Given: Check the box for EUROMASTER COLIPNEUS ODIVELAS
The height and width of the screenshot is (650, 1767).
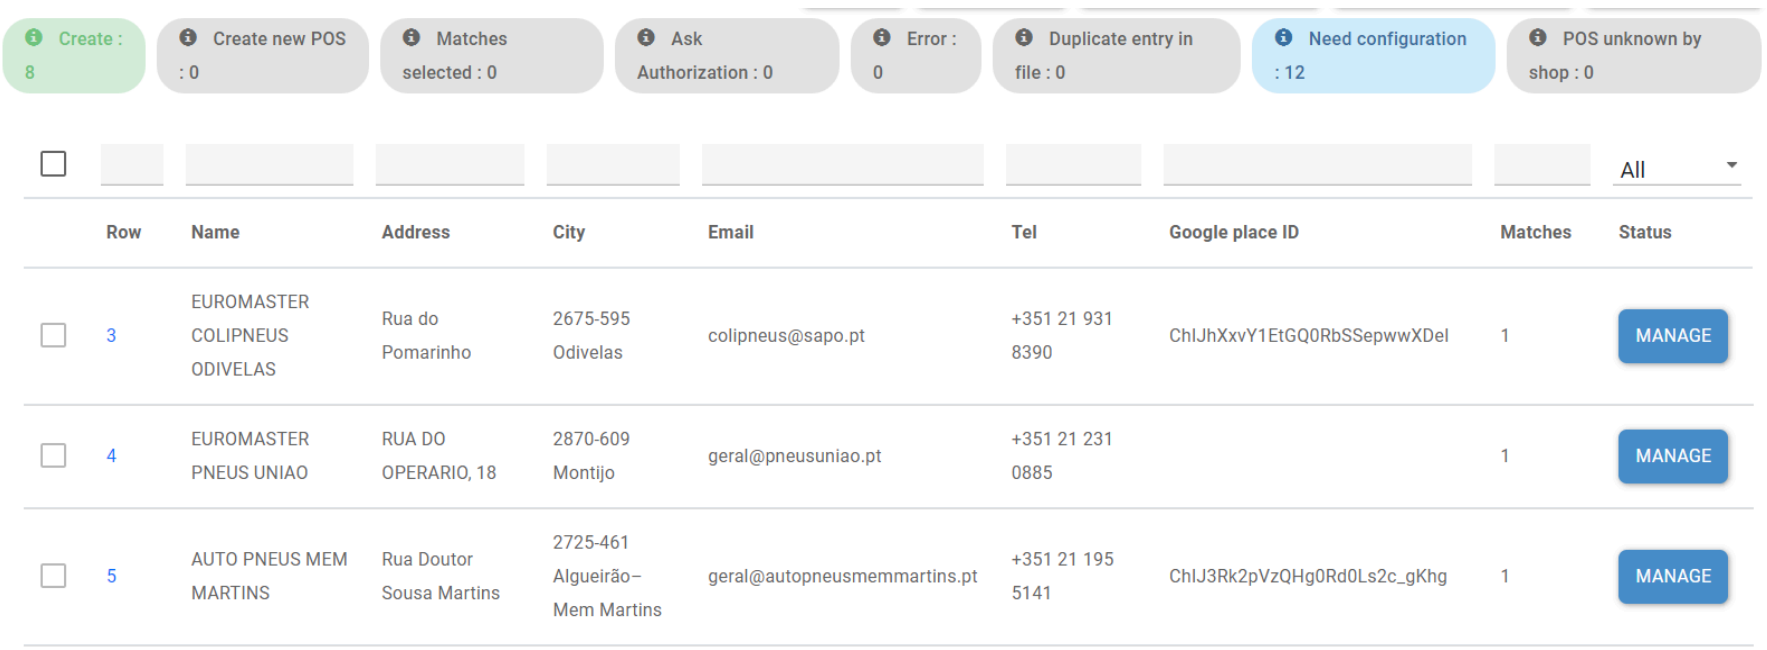Looking at the screenshot, I should tap(53, 335).
